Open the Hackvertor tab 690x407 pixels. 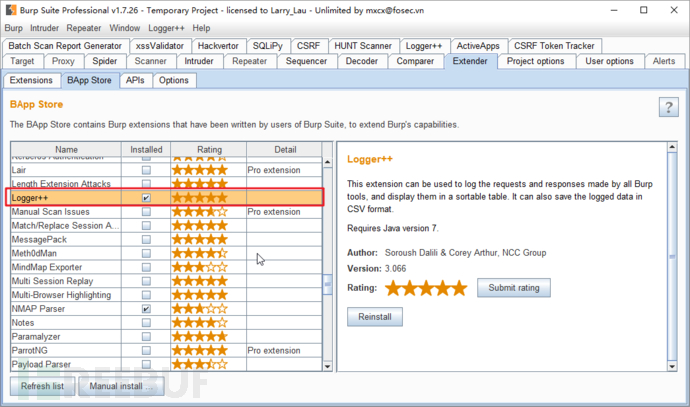pos(218,46)
